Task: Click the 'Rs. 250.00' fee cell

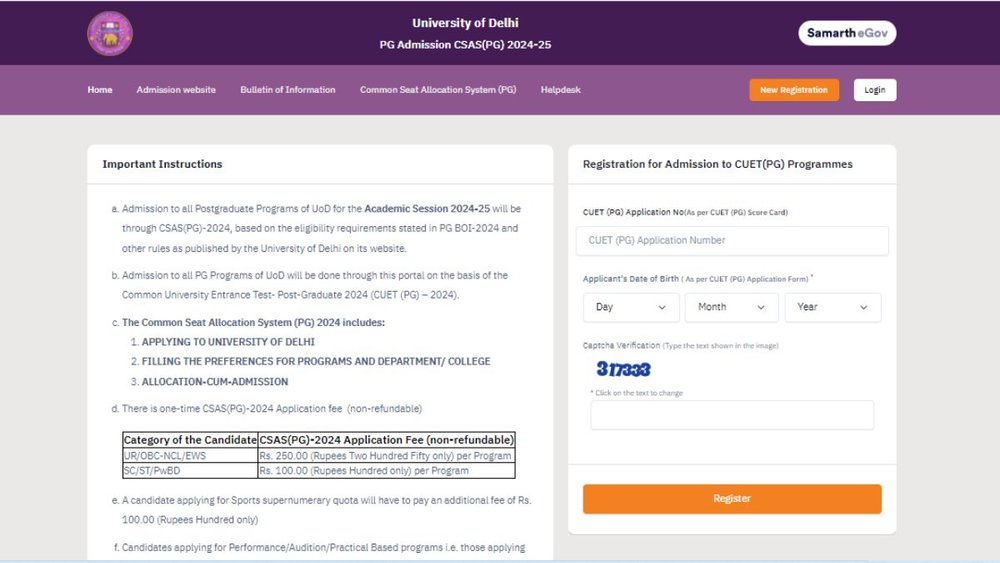Action: tap(386, 456)
